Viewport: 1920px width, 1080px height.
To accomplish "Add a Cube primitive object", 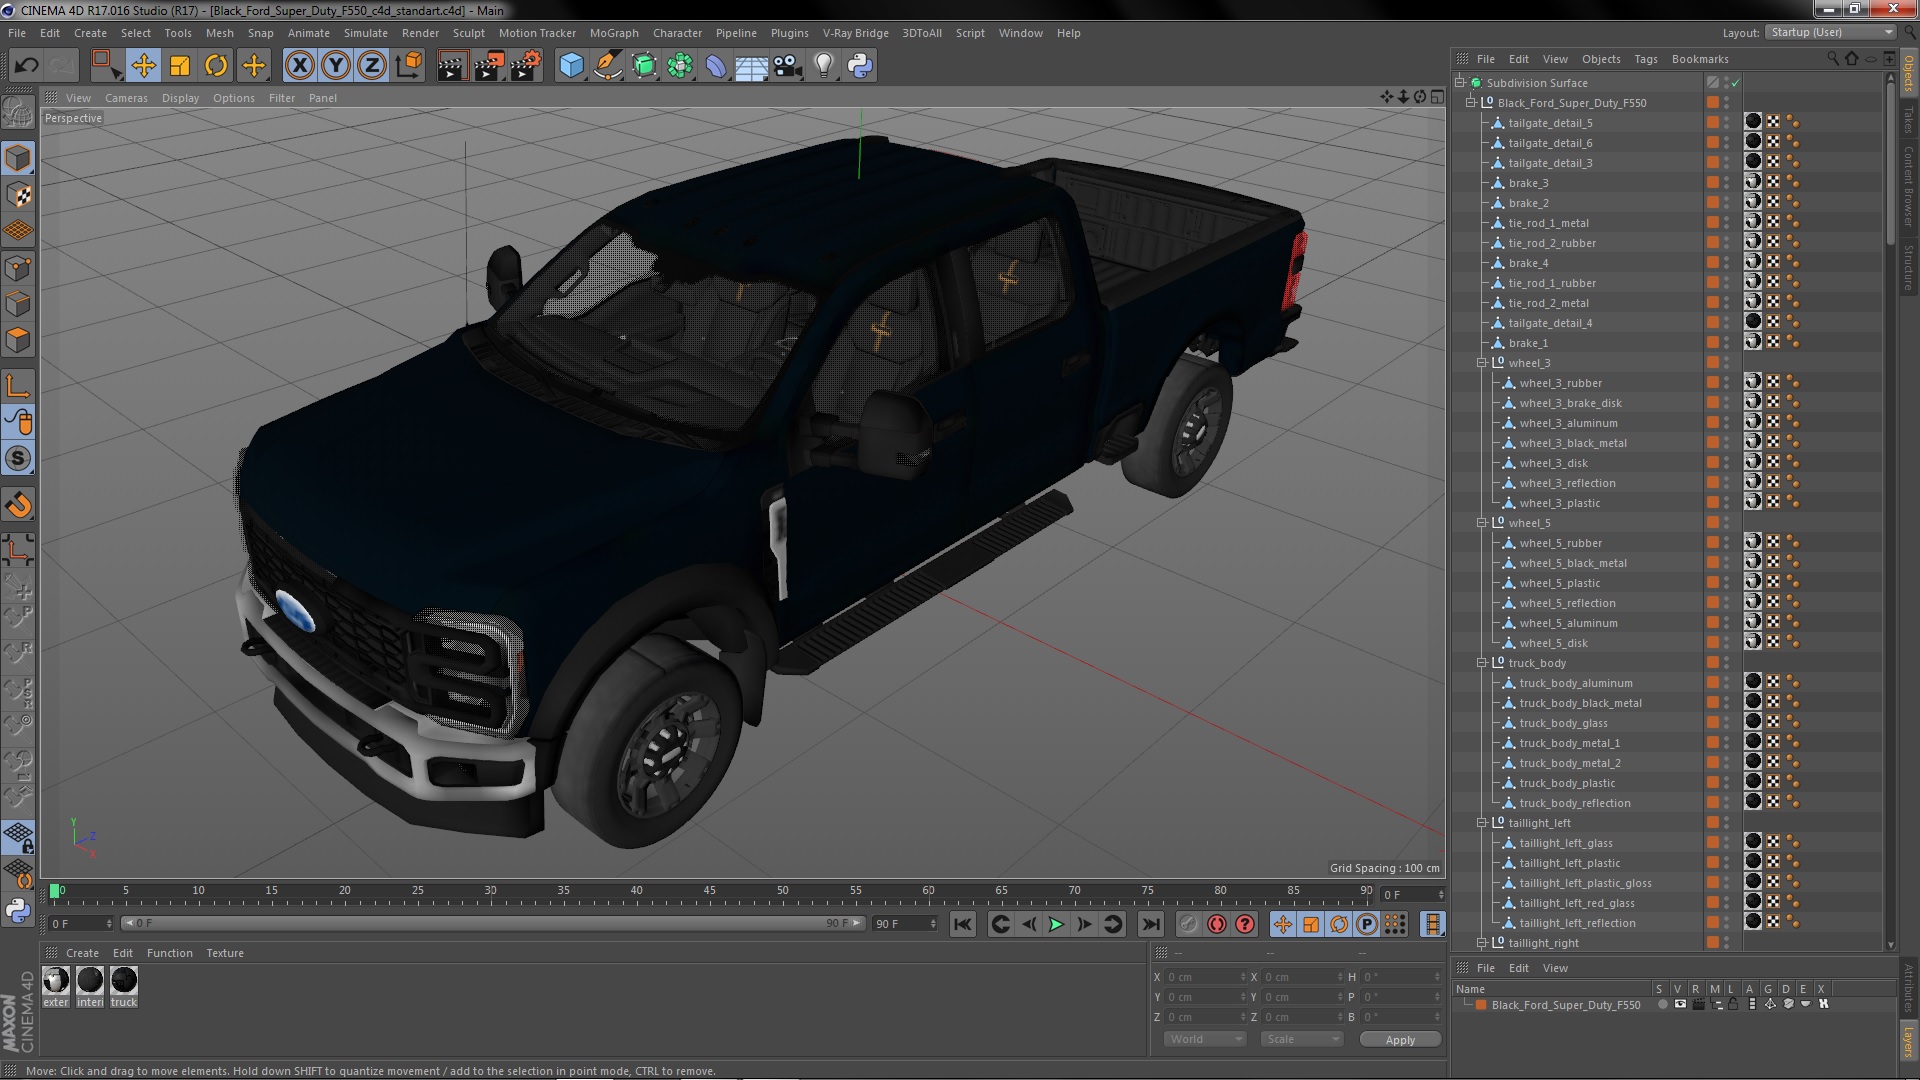I will tap(571, 66).
